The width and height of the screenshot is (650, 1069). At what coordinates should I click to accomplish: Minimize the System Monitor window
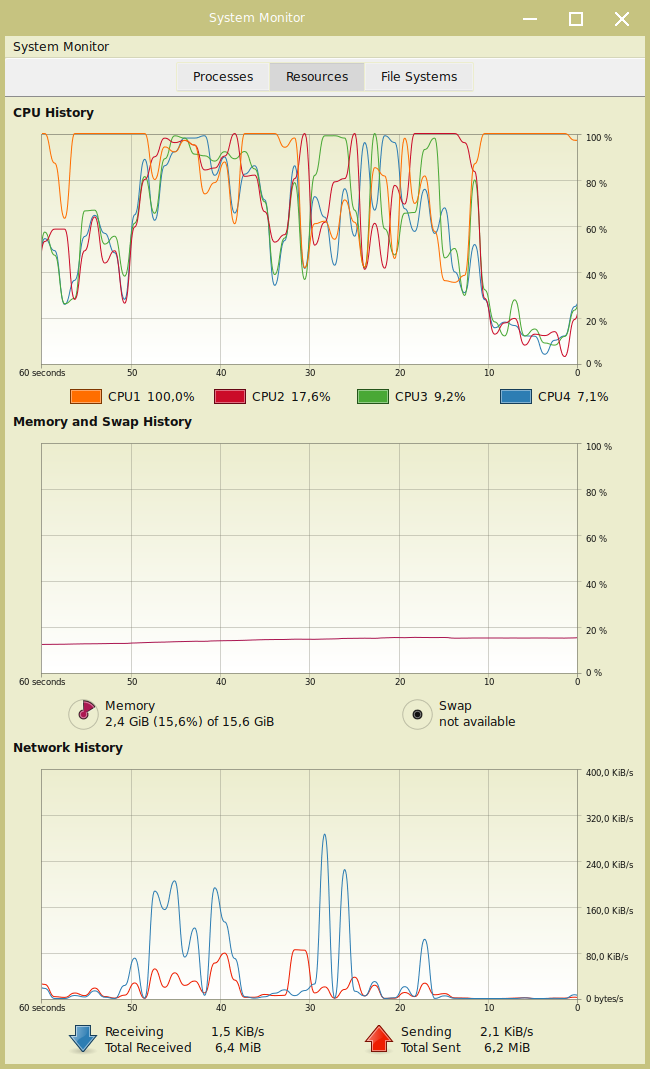[530, 18]
